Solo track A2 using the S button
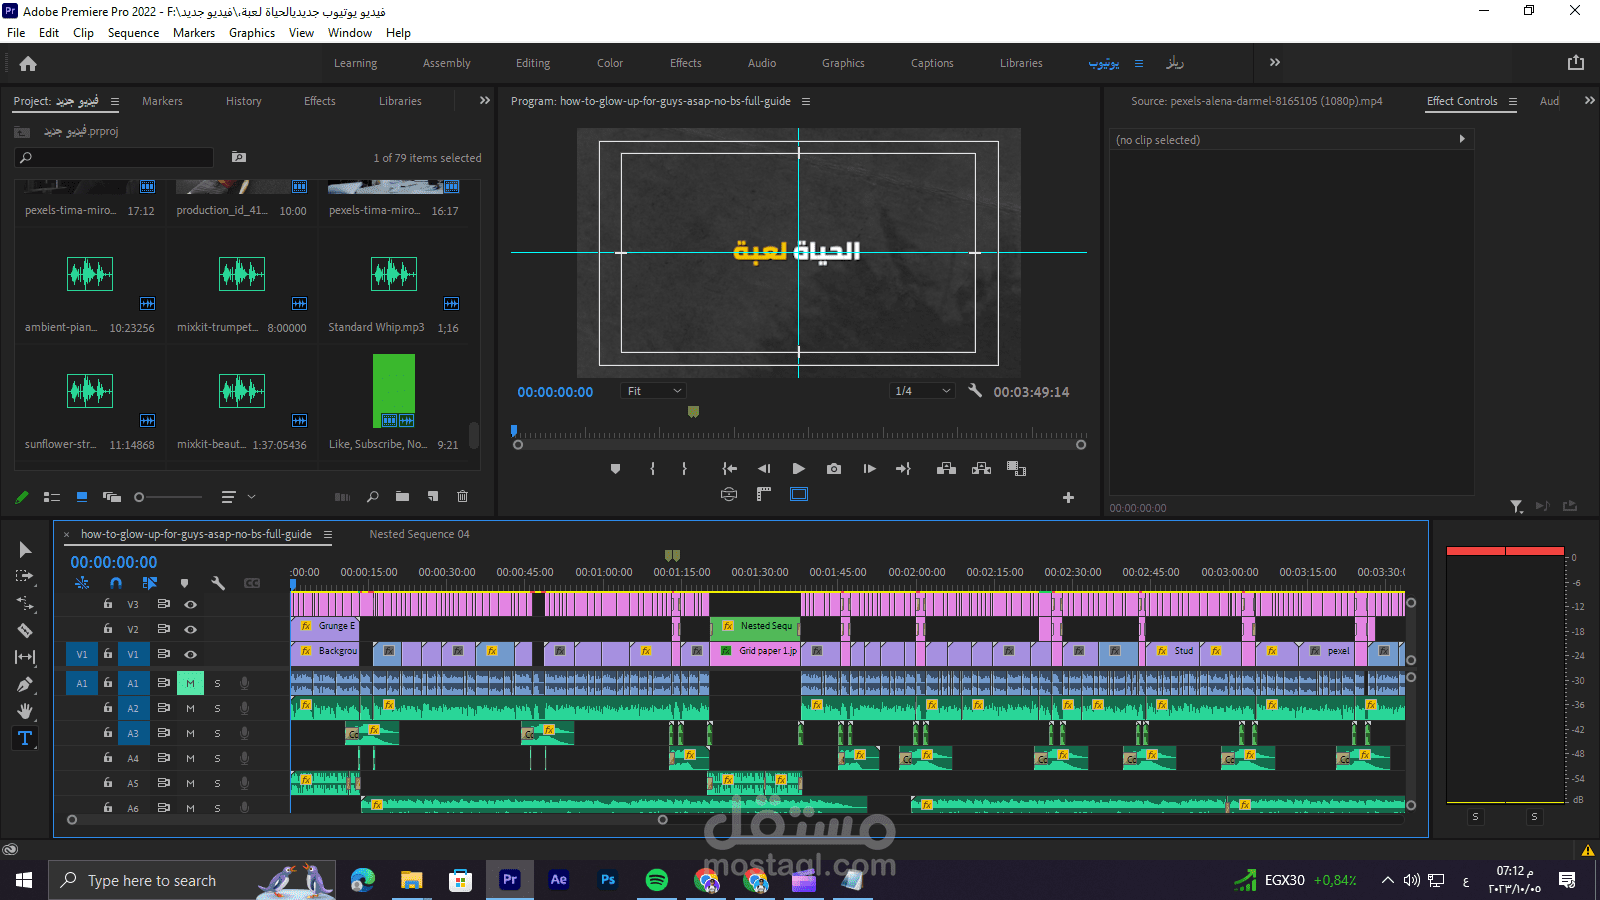Viewport: 1600px width, 900px height. (x=217, y=708)
